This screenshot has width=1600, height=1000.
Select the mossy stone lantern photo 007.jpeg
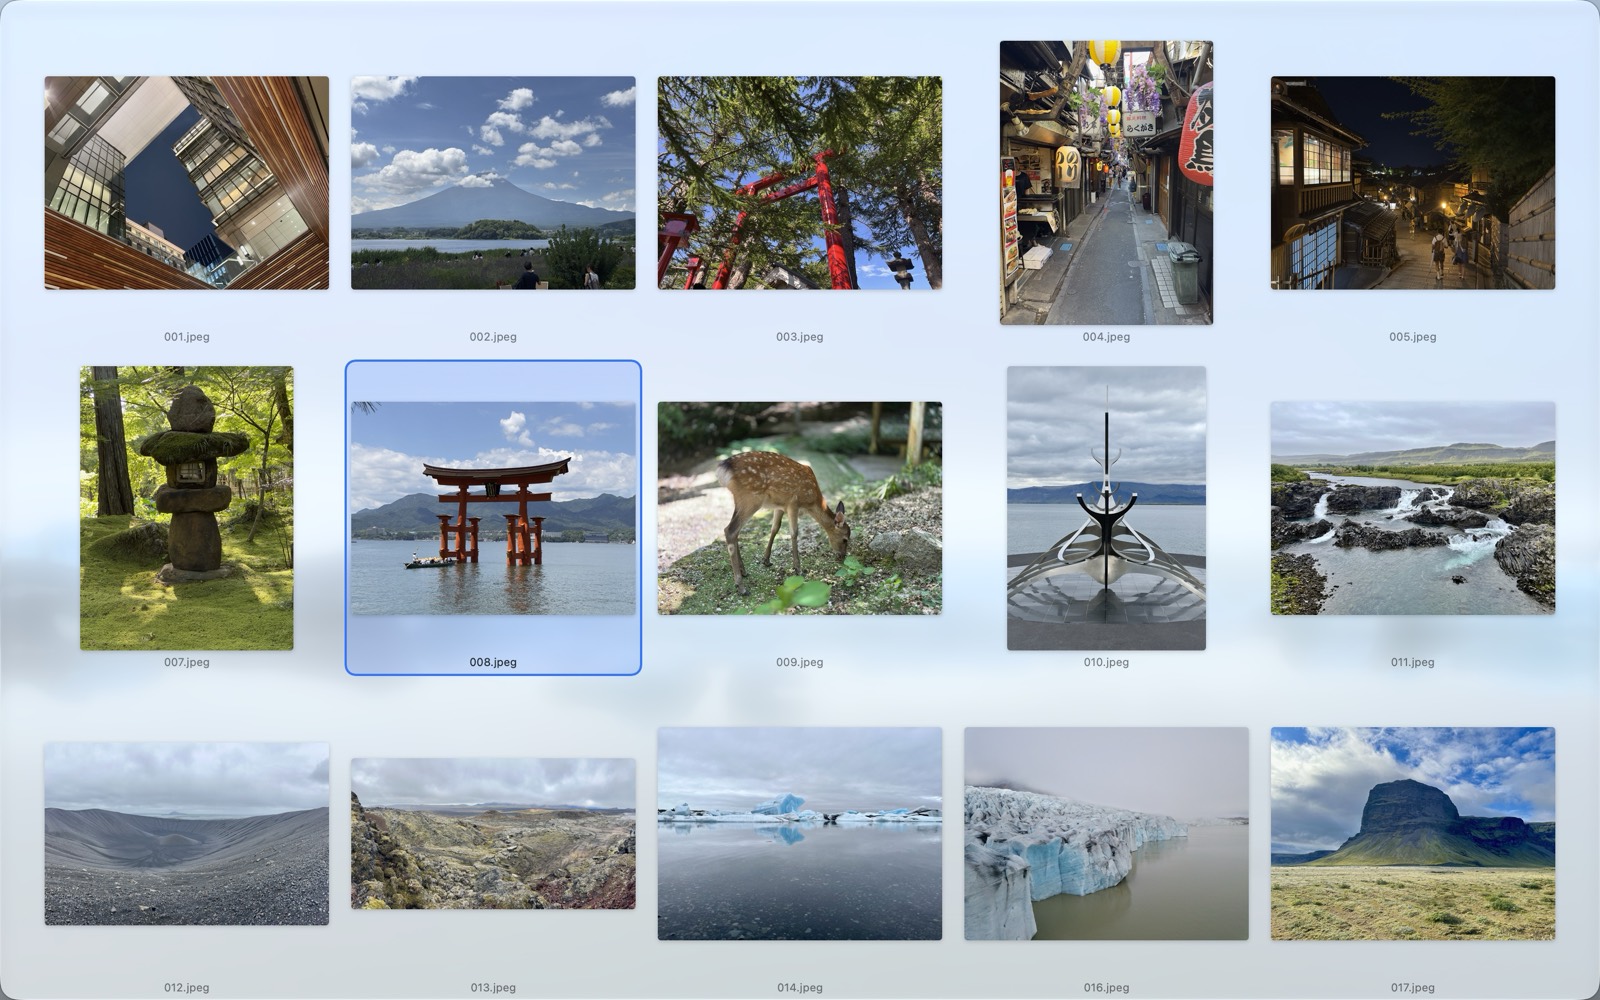click(x=187, y=508)
